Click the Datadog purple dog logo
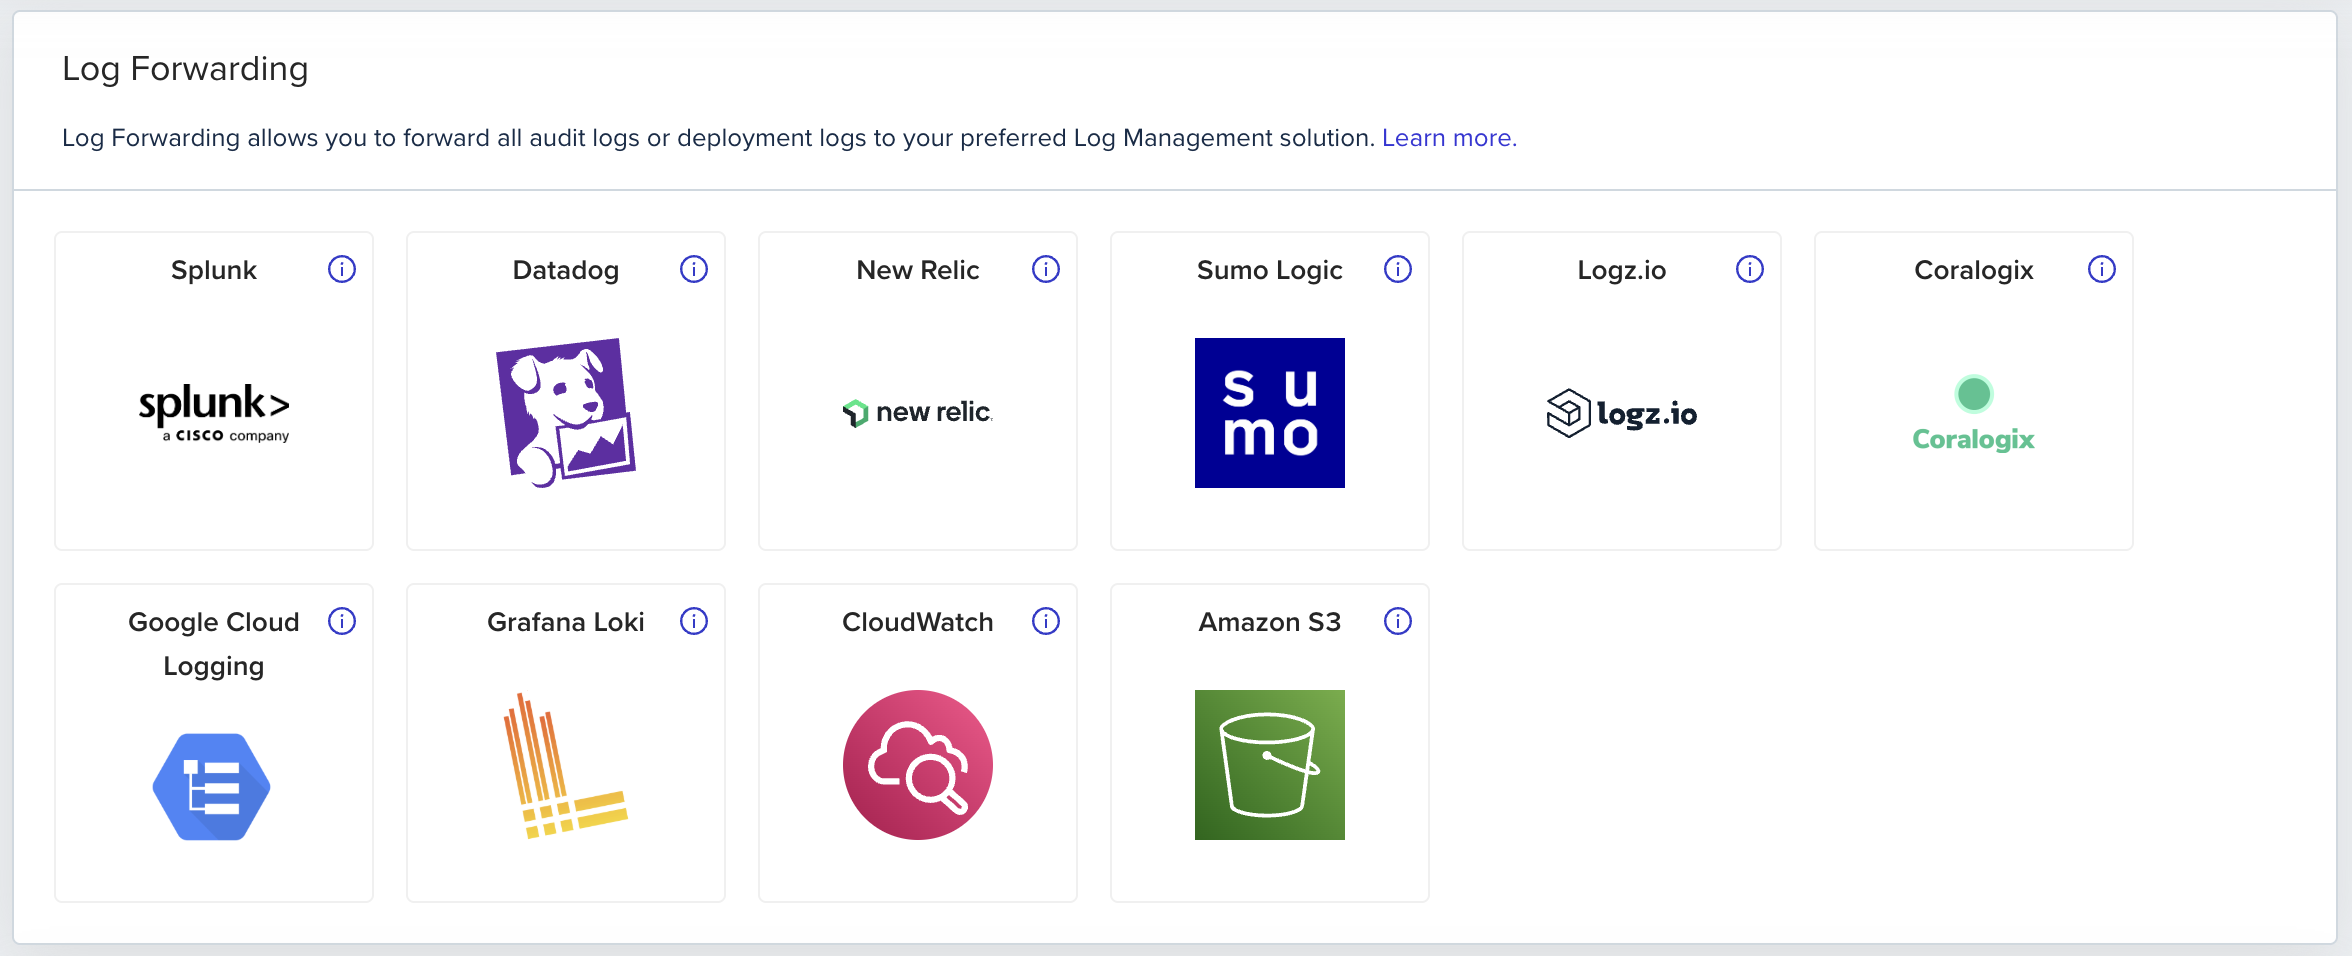 (x=566, y=412)
